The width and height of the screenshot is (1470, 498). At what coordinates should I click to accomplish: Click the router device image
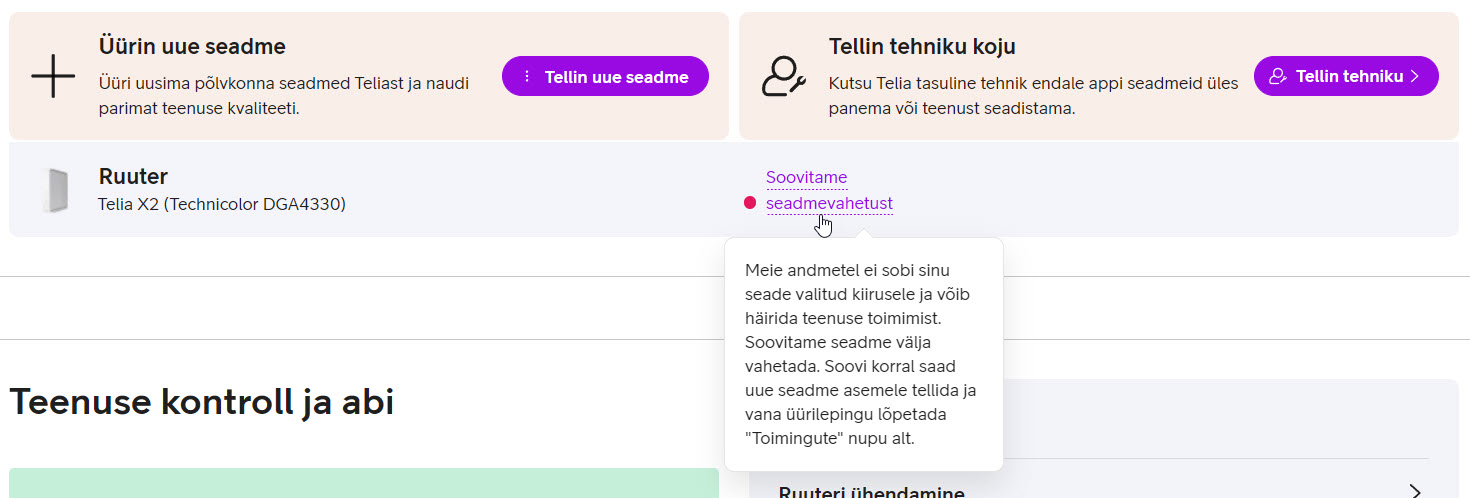(54, 190)
